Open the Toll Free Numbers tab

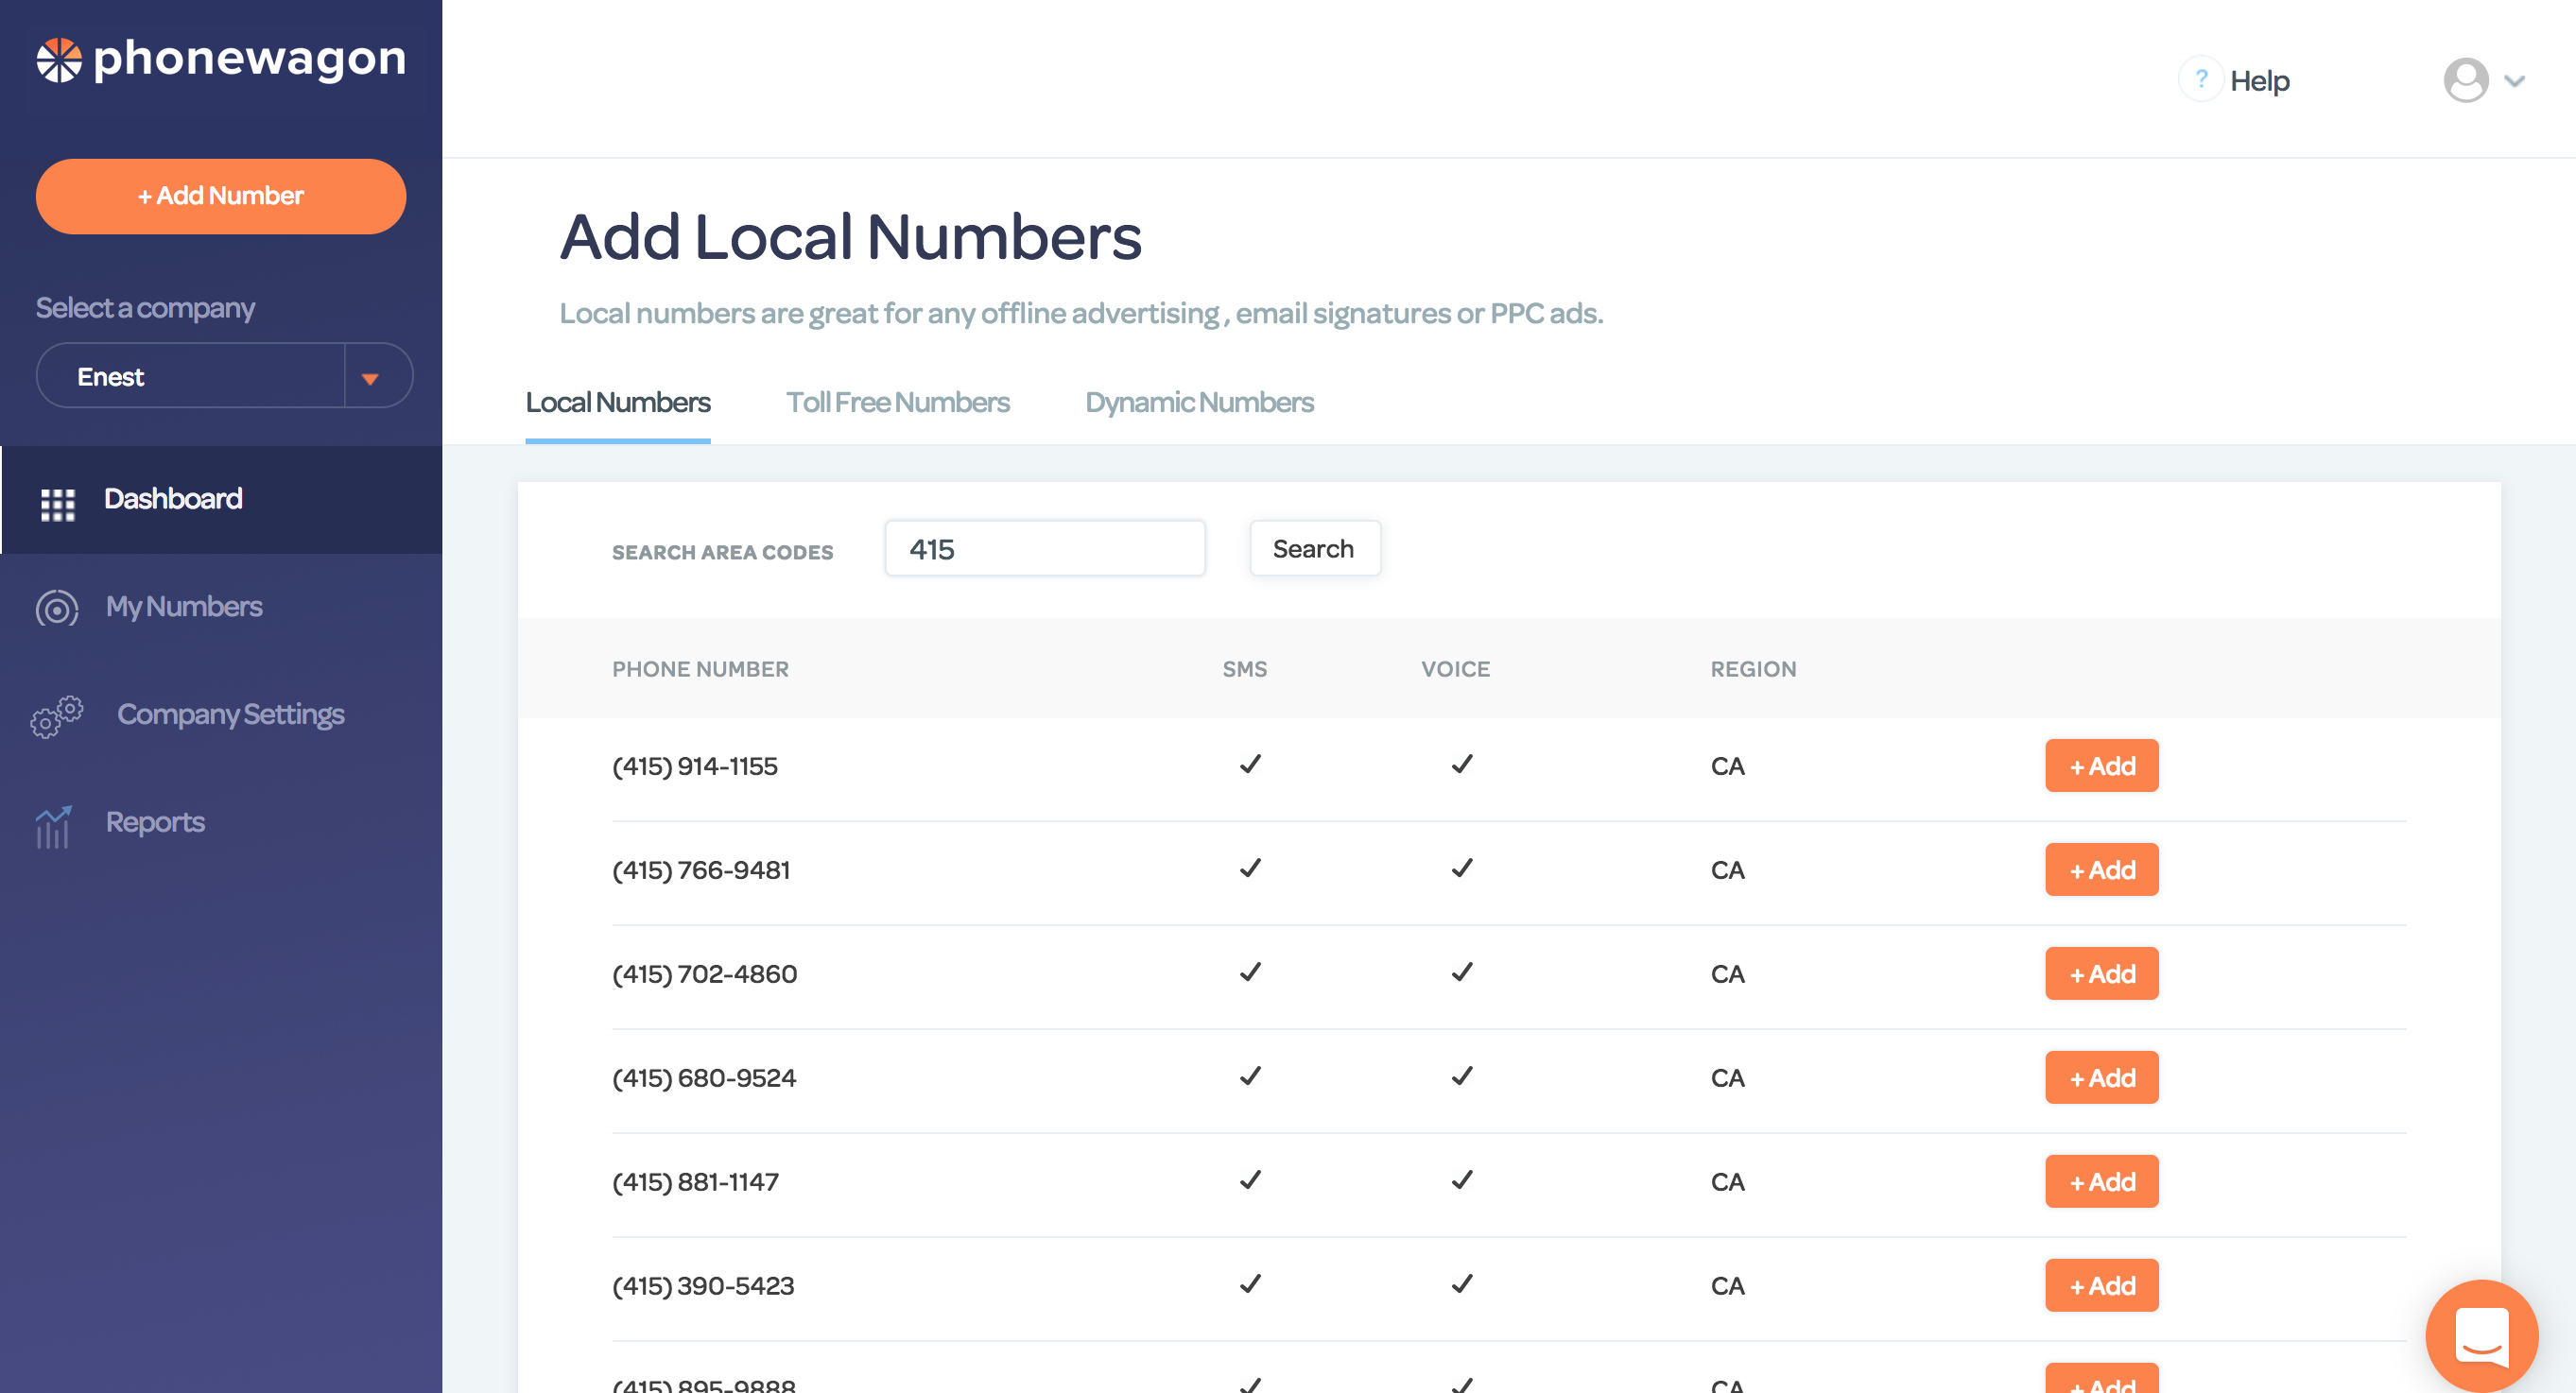(x=897, y=402)
